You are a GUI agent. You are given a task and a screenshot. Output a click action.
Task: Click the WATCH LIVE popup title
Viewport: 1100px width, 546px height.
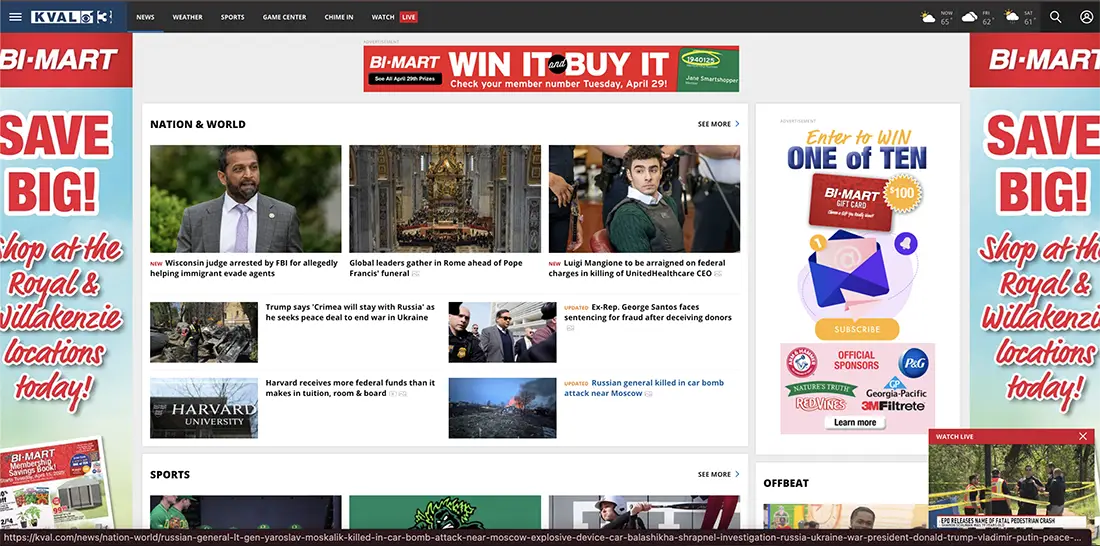pyautogui.click(x=954, y=437)
